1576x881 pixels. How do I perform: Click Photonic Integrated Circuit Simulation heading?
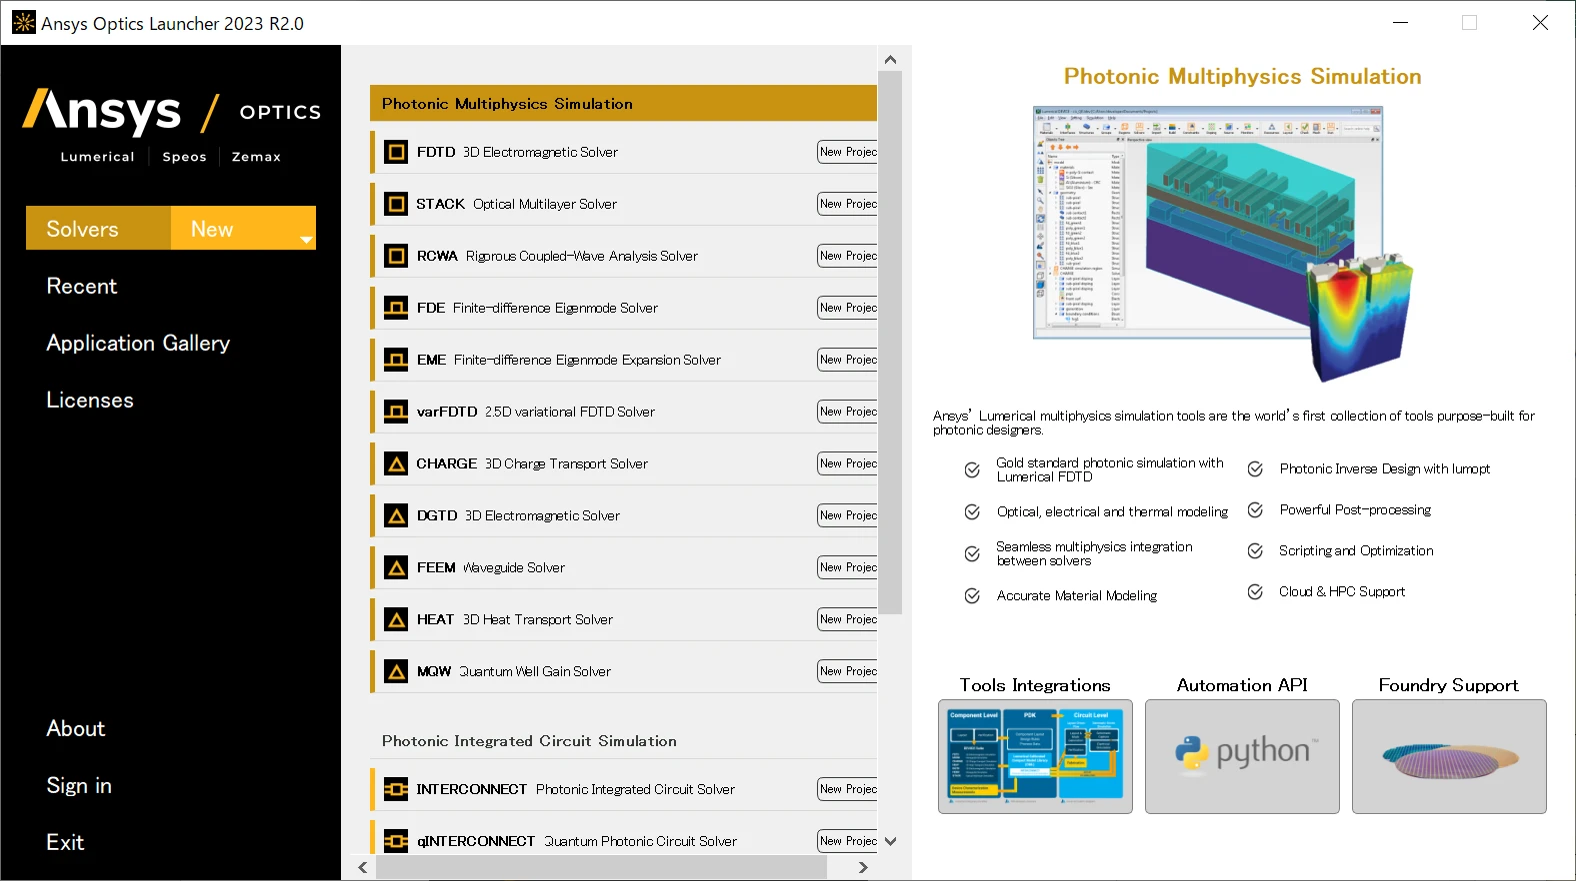coord(529,741)
